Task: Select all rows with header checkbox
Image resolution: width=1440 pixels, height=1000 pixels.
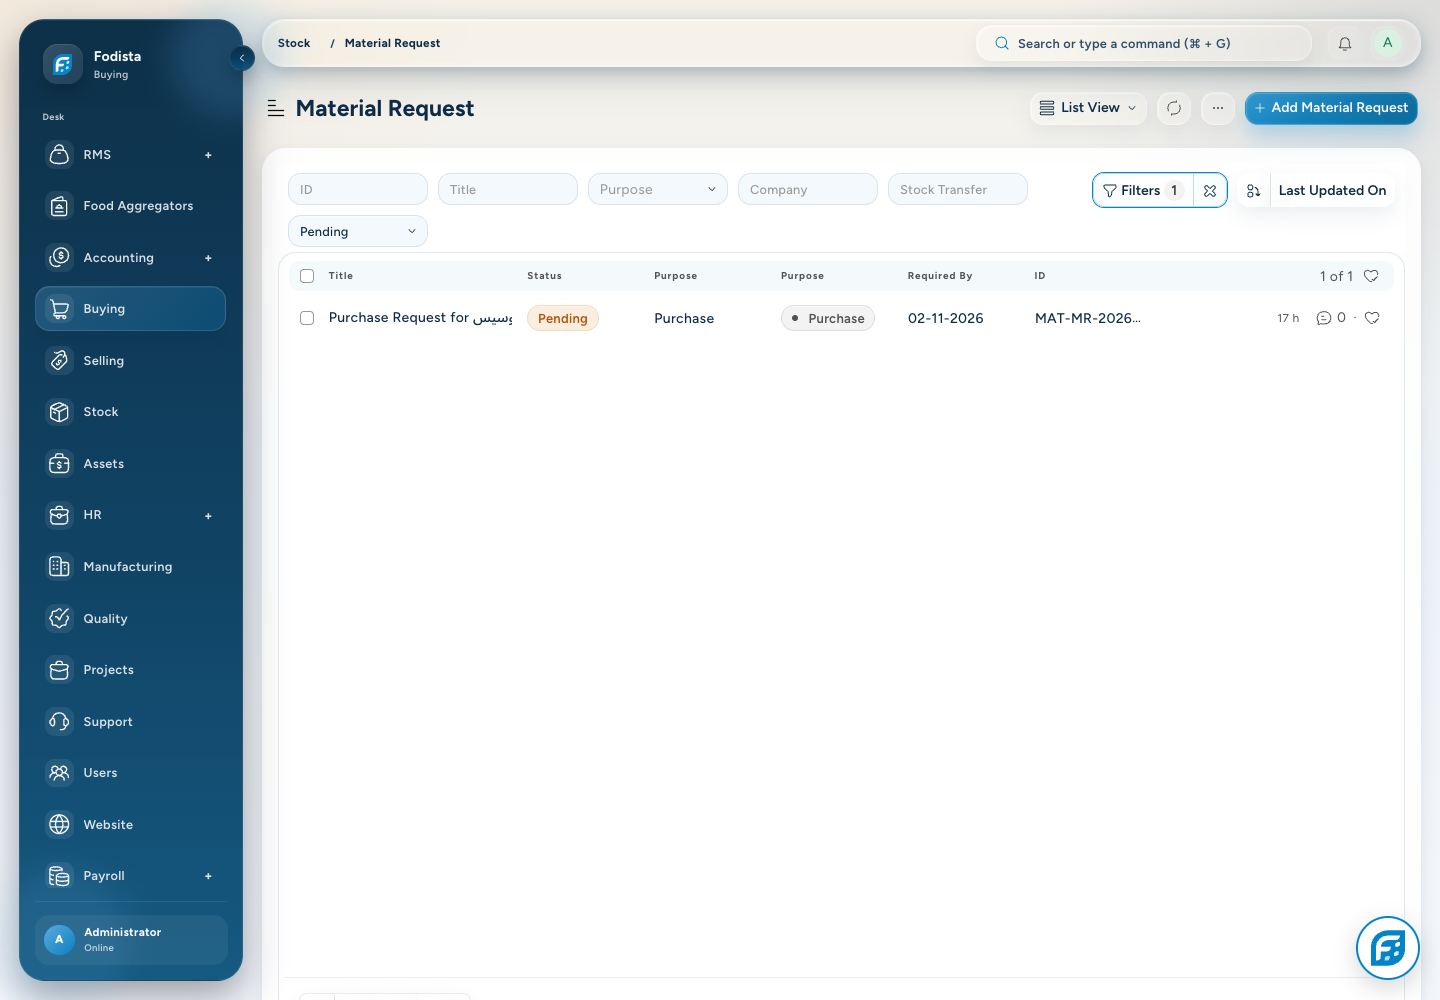Action: tap(307, 276)
